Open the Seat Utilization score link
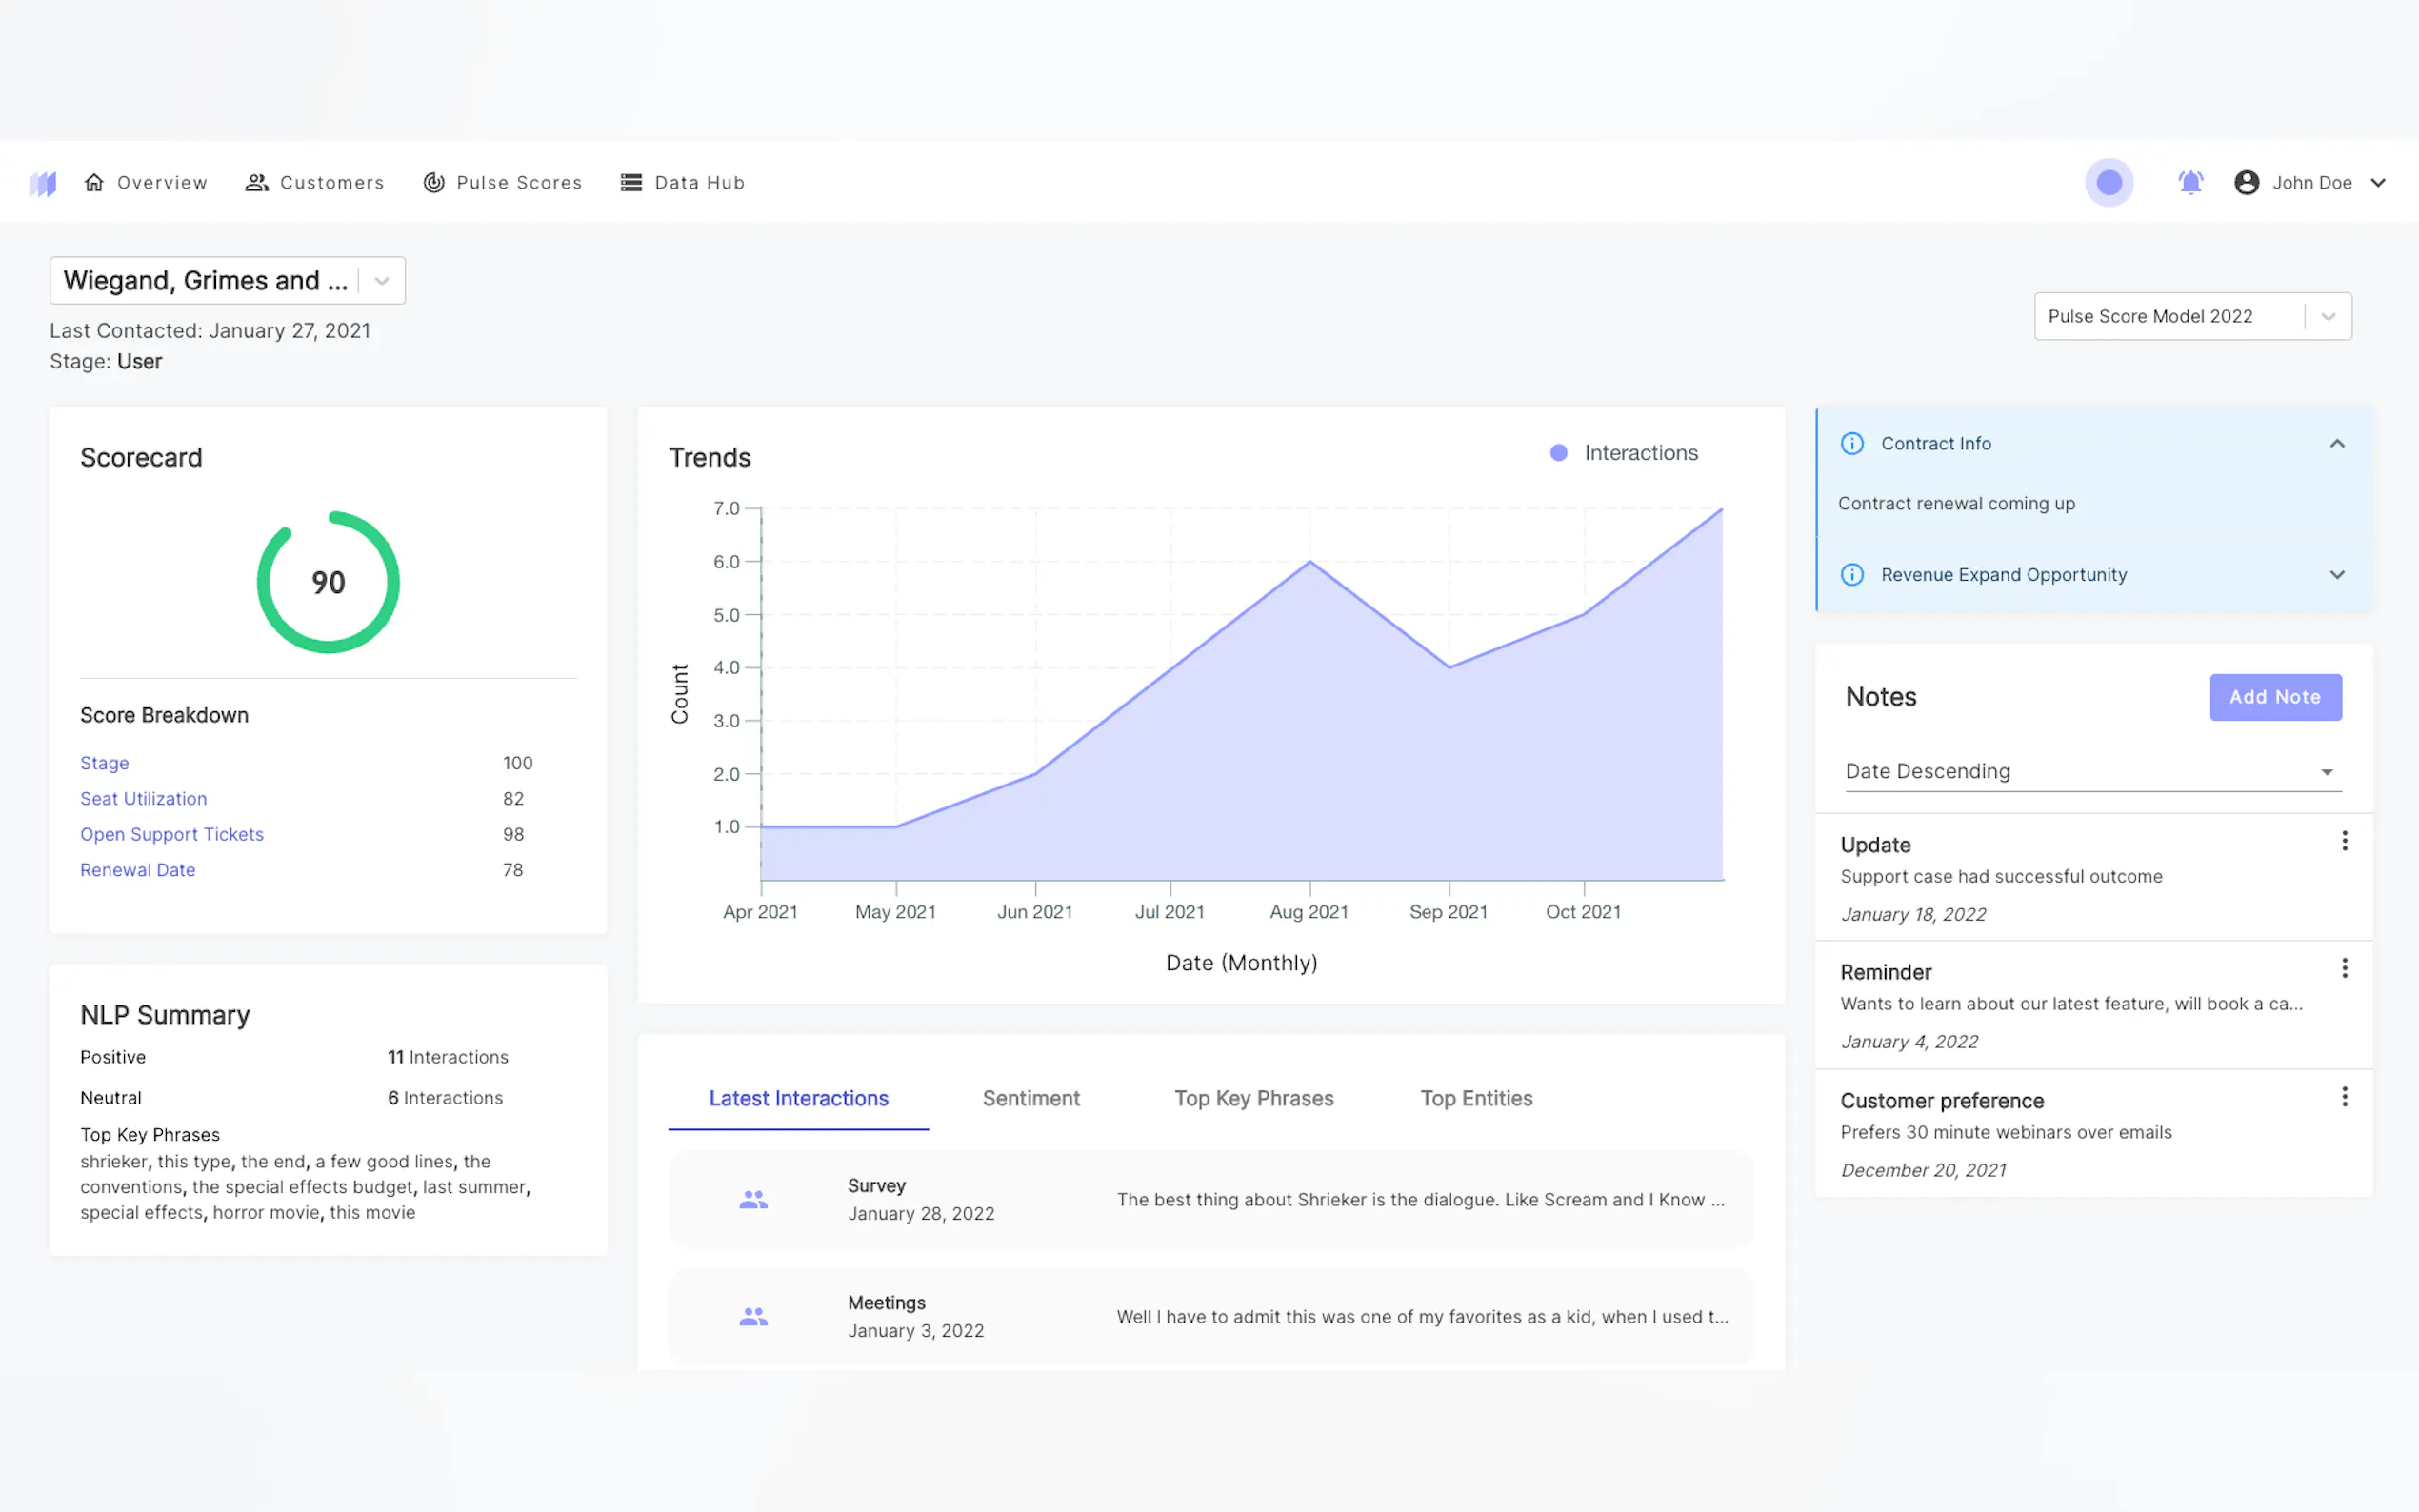 (143, 799)
